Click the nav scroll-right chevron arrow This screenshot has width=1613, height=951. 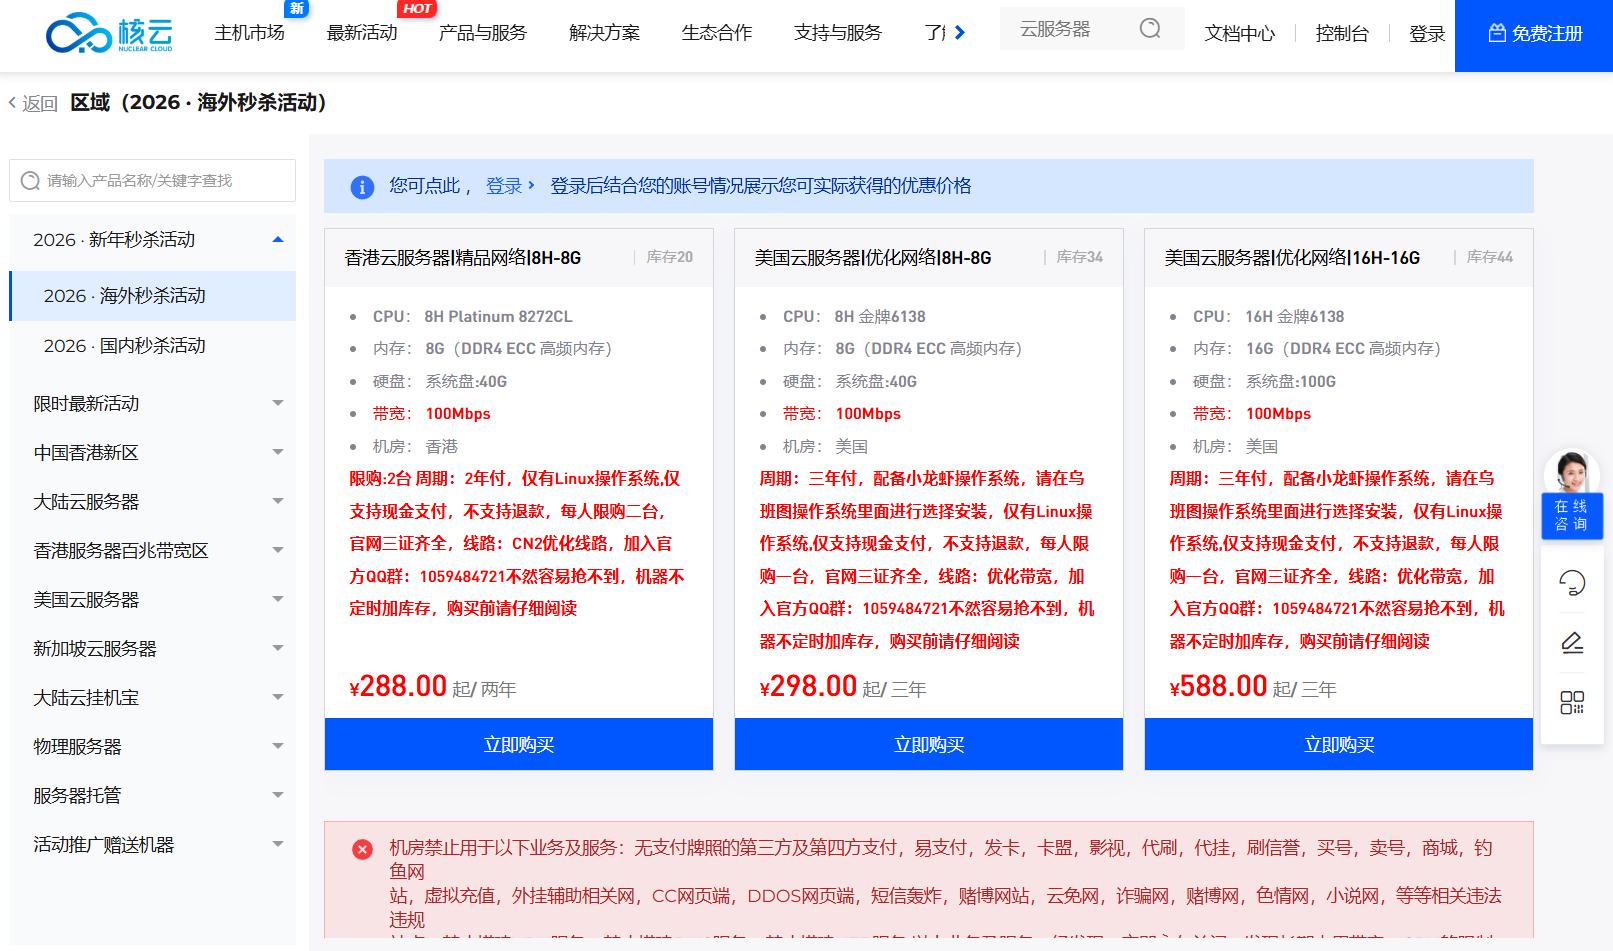(960, 33)
